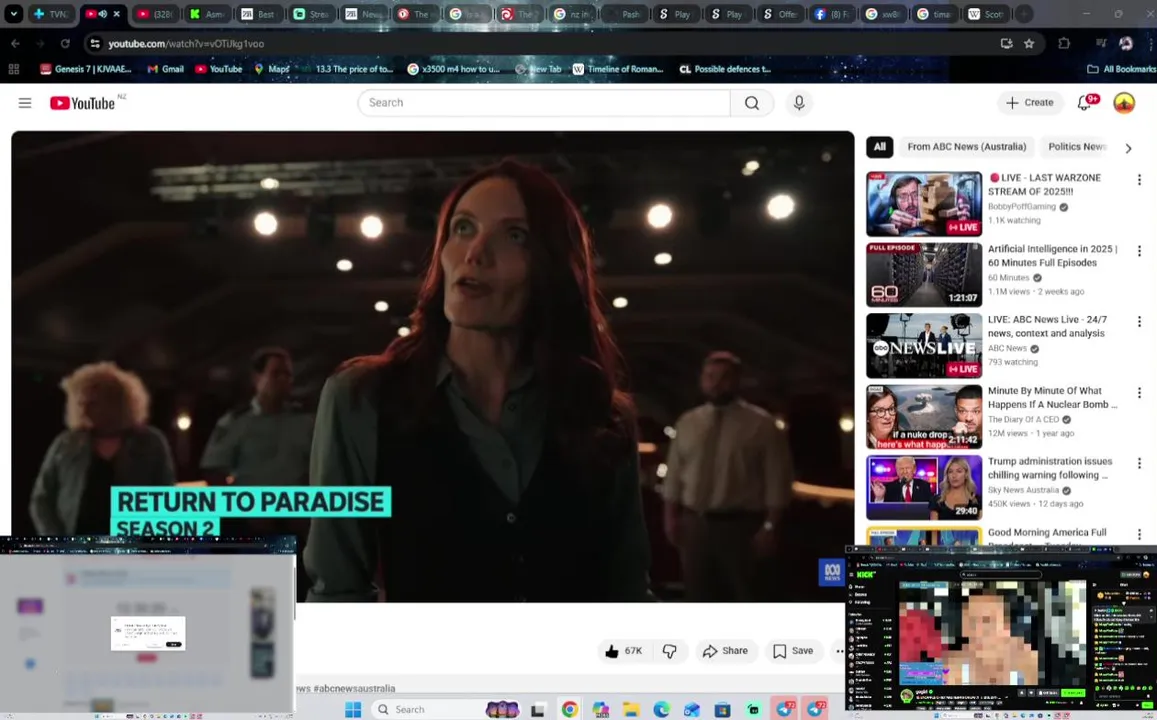Select the Politics News chip
Screen dimensions: 1157x720
(1076, 147)
